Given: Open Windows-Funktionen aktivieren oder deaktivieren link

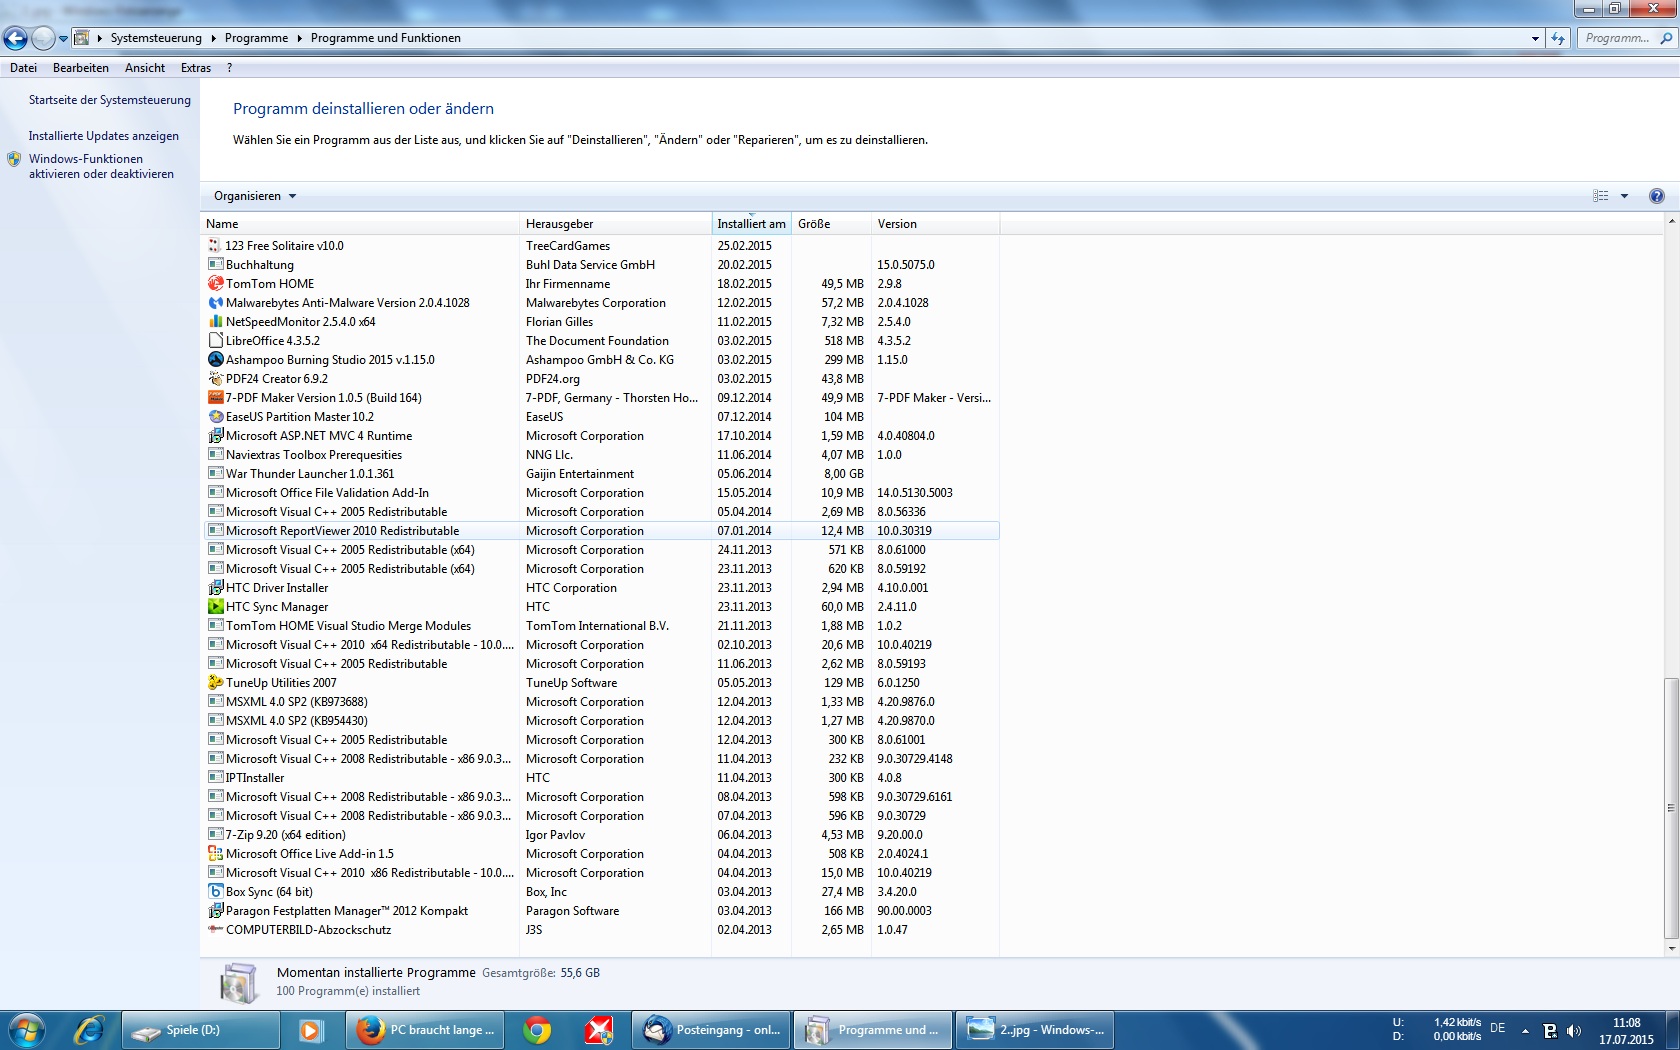Looking at the screenshot, I should click(x=101, y=166).
